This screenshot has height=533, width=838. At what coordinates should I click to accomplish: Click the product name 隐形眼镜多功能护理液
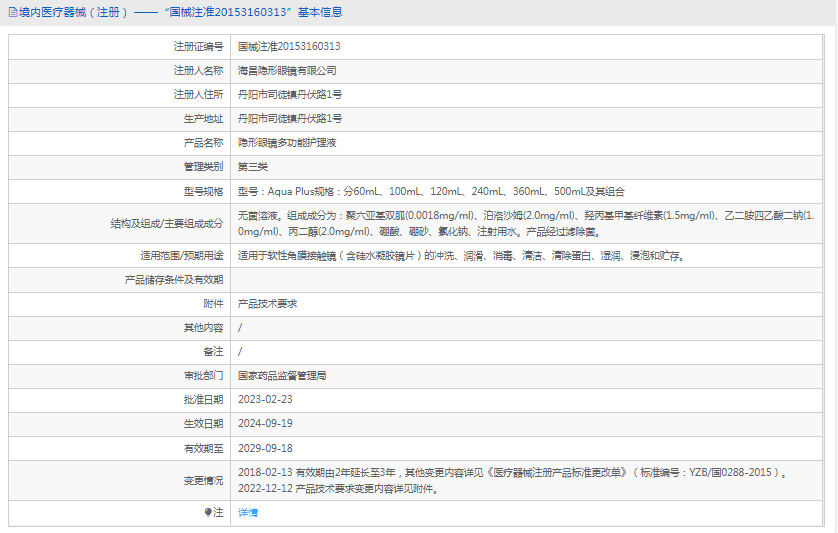coord(287,143)
